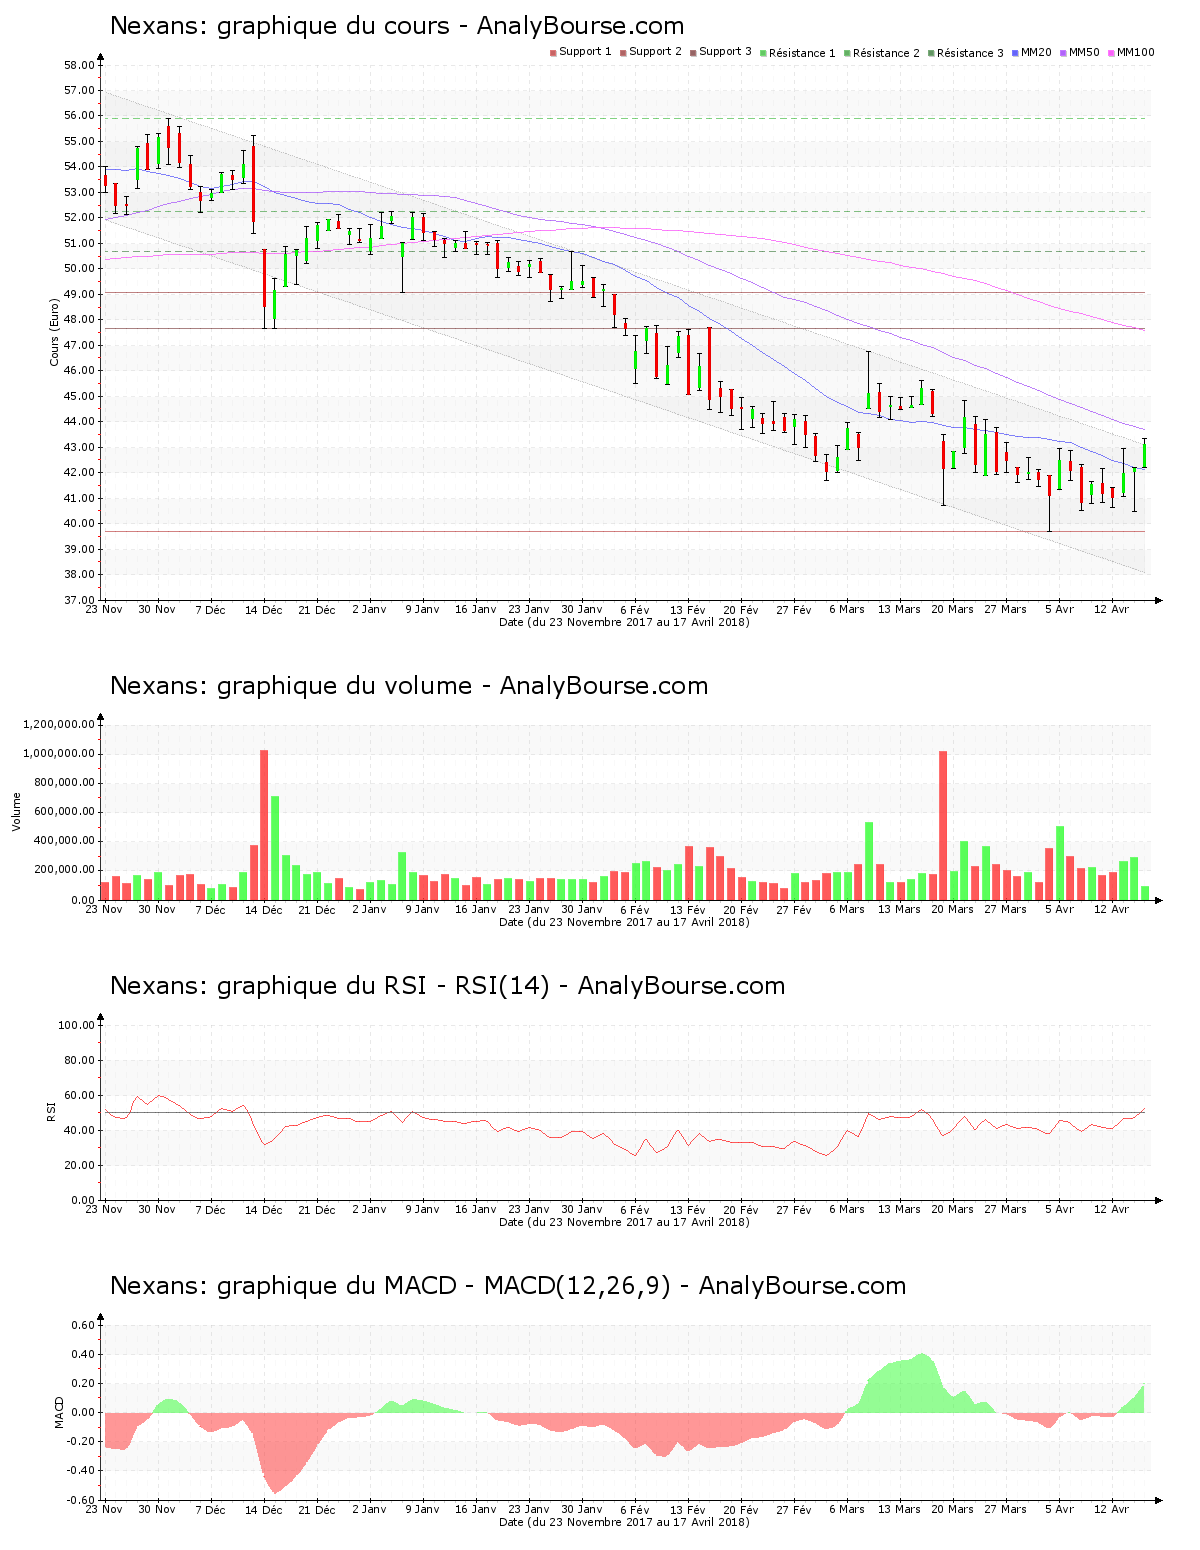Select the MM50 legend label
Viewport: 1200px width, 1550px height.
point(1084,52)
